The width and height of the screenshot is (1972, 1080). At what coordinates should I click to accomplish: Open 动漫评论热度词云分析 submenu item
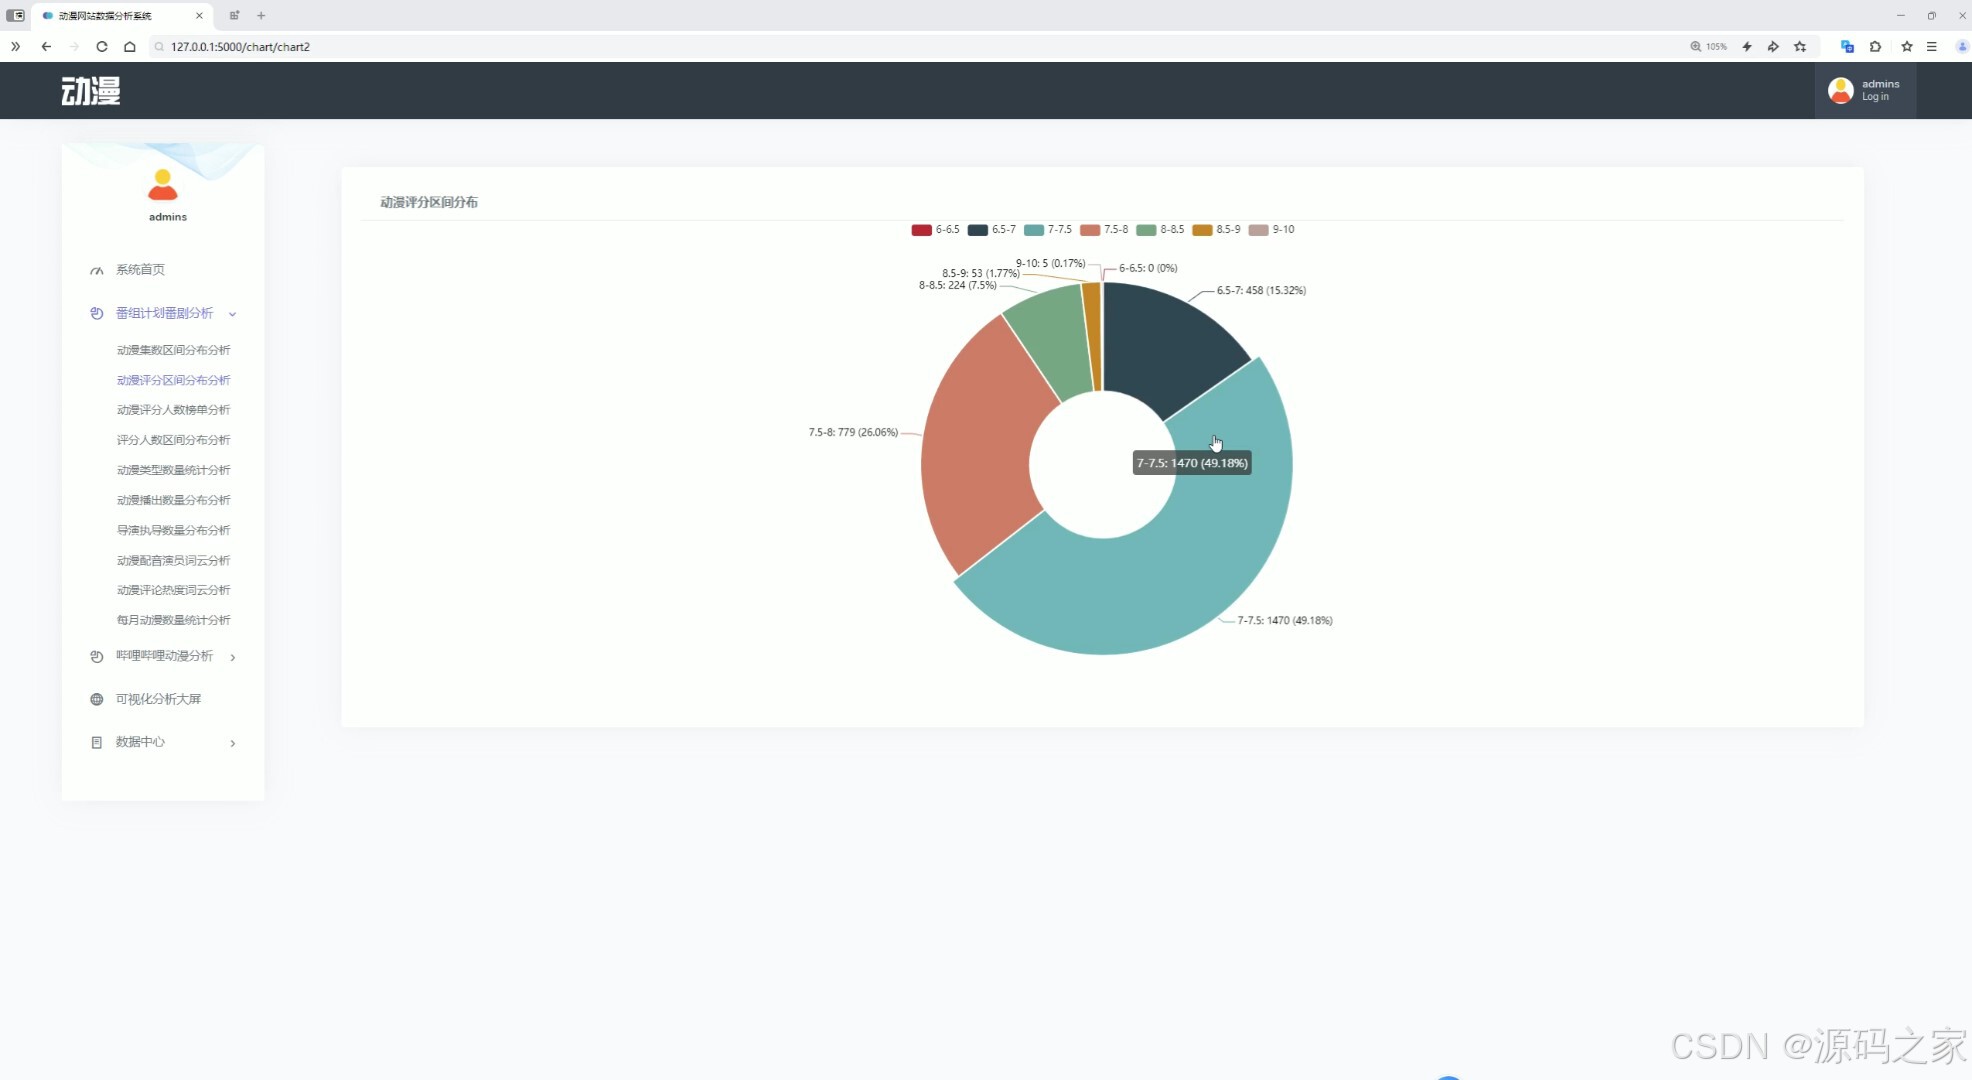173,590
